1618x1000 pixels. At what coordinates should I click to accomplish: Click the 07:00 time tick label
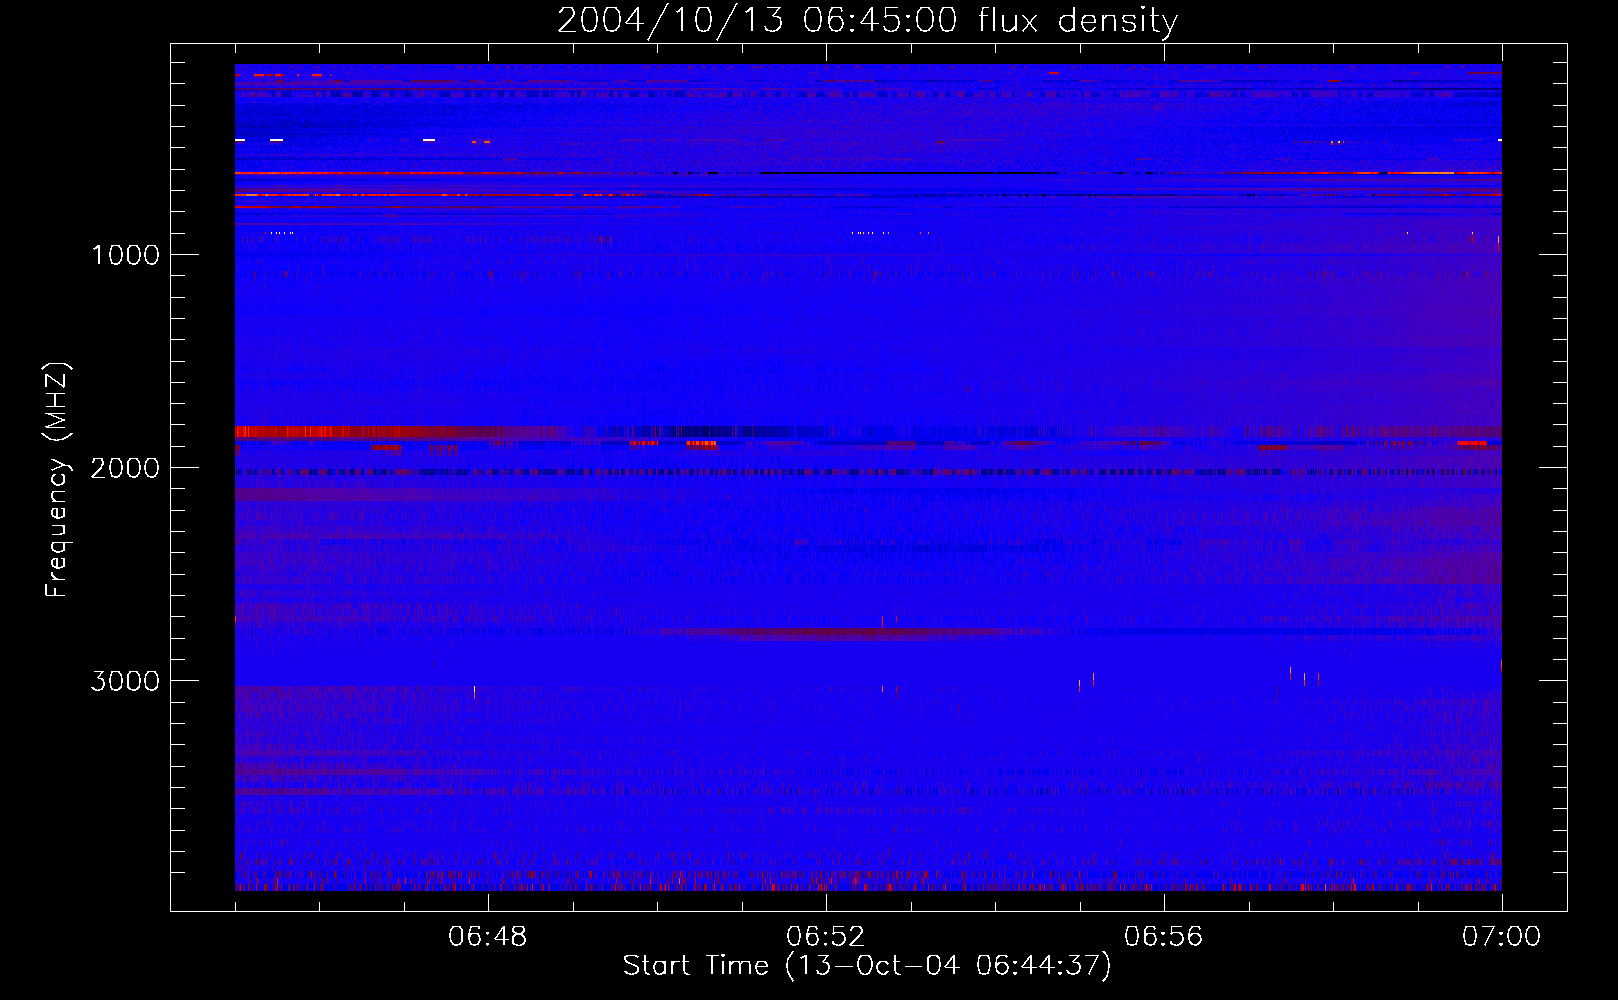[1501, 937]
